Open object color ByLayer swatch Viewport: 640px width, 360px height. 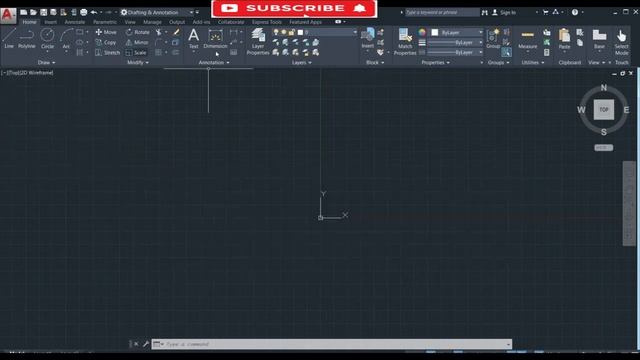[x=435, y=32]
